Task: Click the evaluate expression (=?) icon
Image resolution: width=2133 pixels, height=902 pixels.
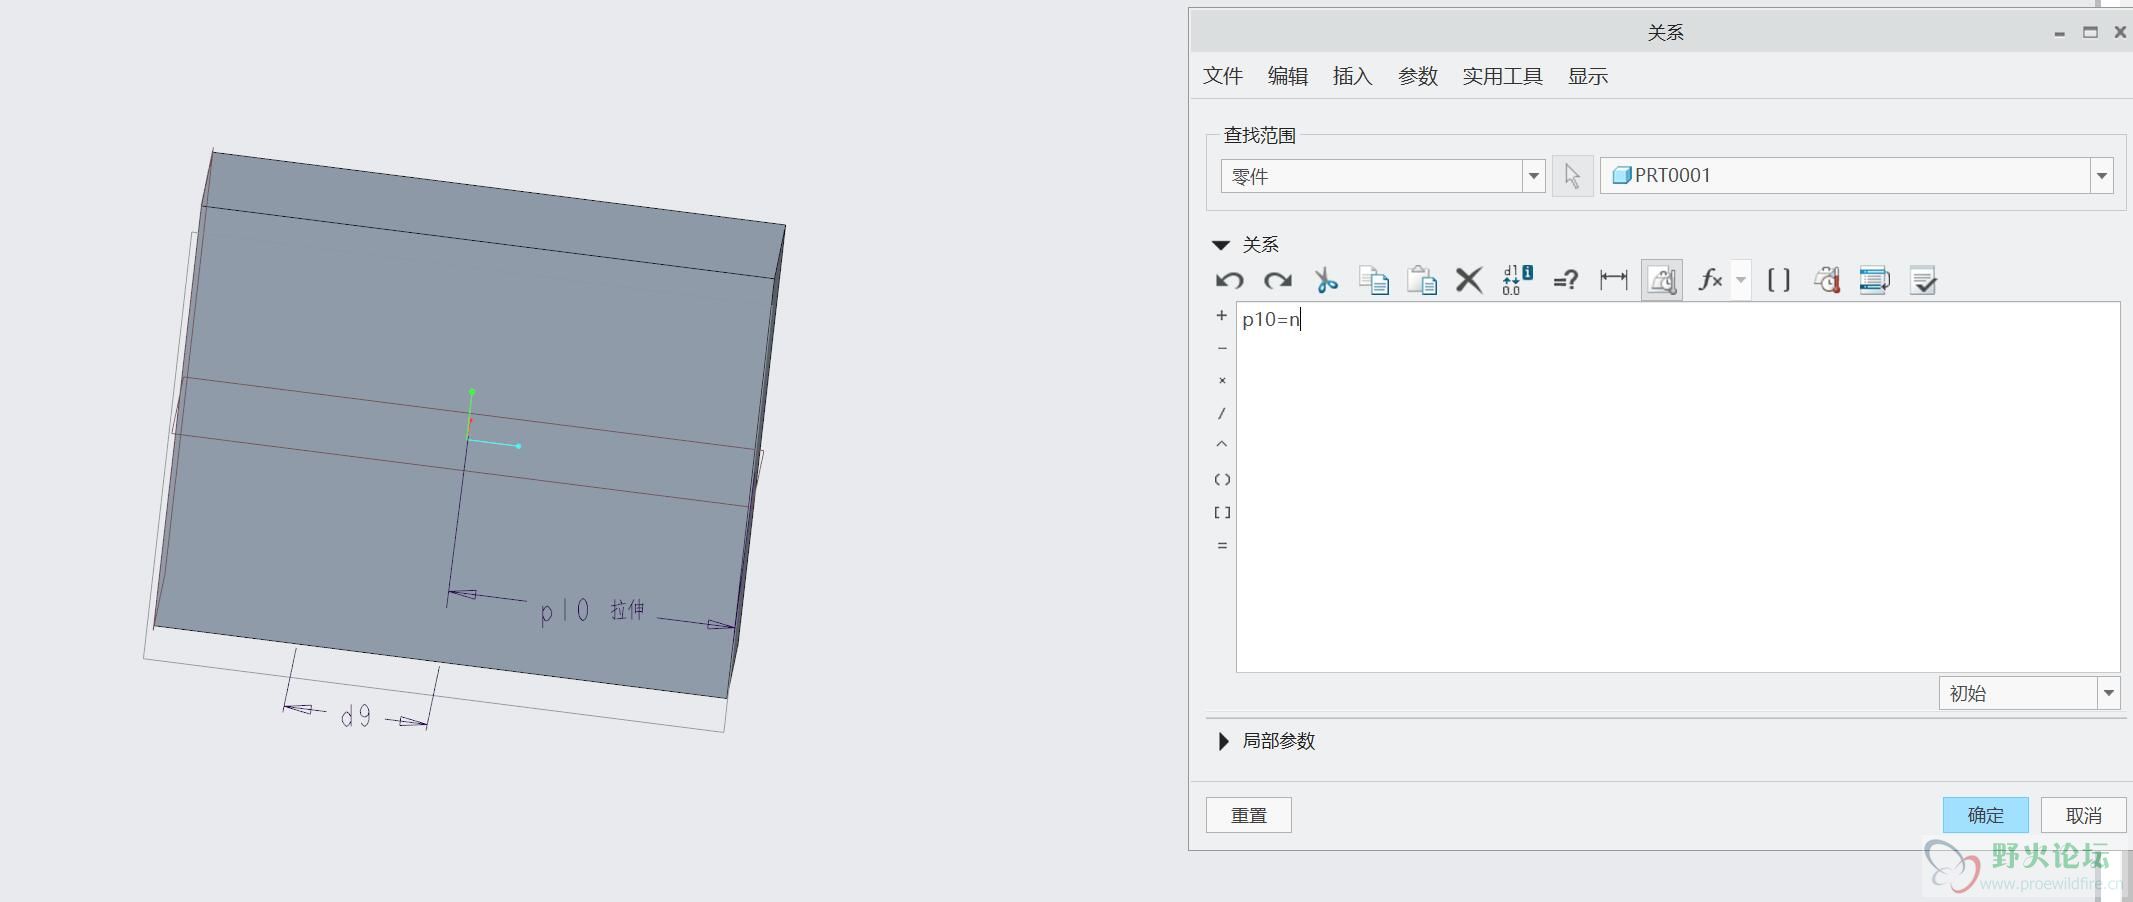Action: (x=1566, y=281)
